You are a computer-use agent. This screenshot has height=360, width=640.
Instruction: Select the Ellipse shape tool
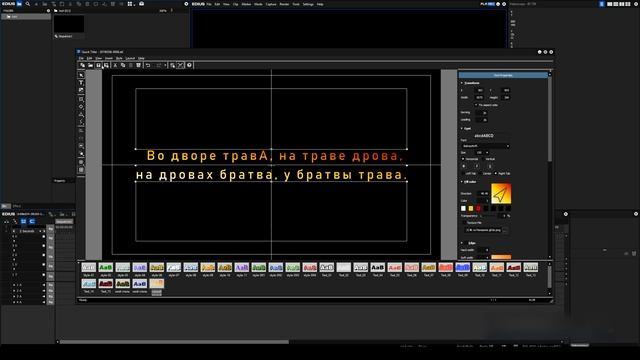(x=81, y=107)
